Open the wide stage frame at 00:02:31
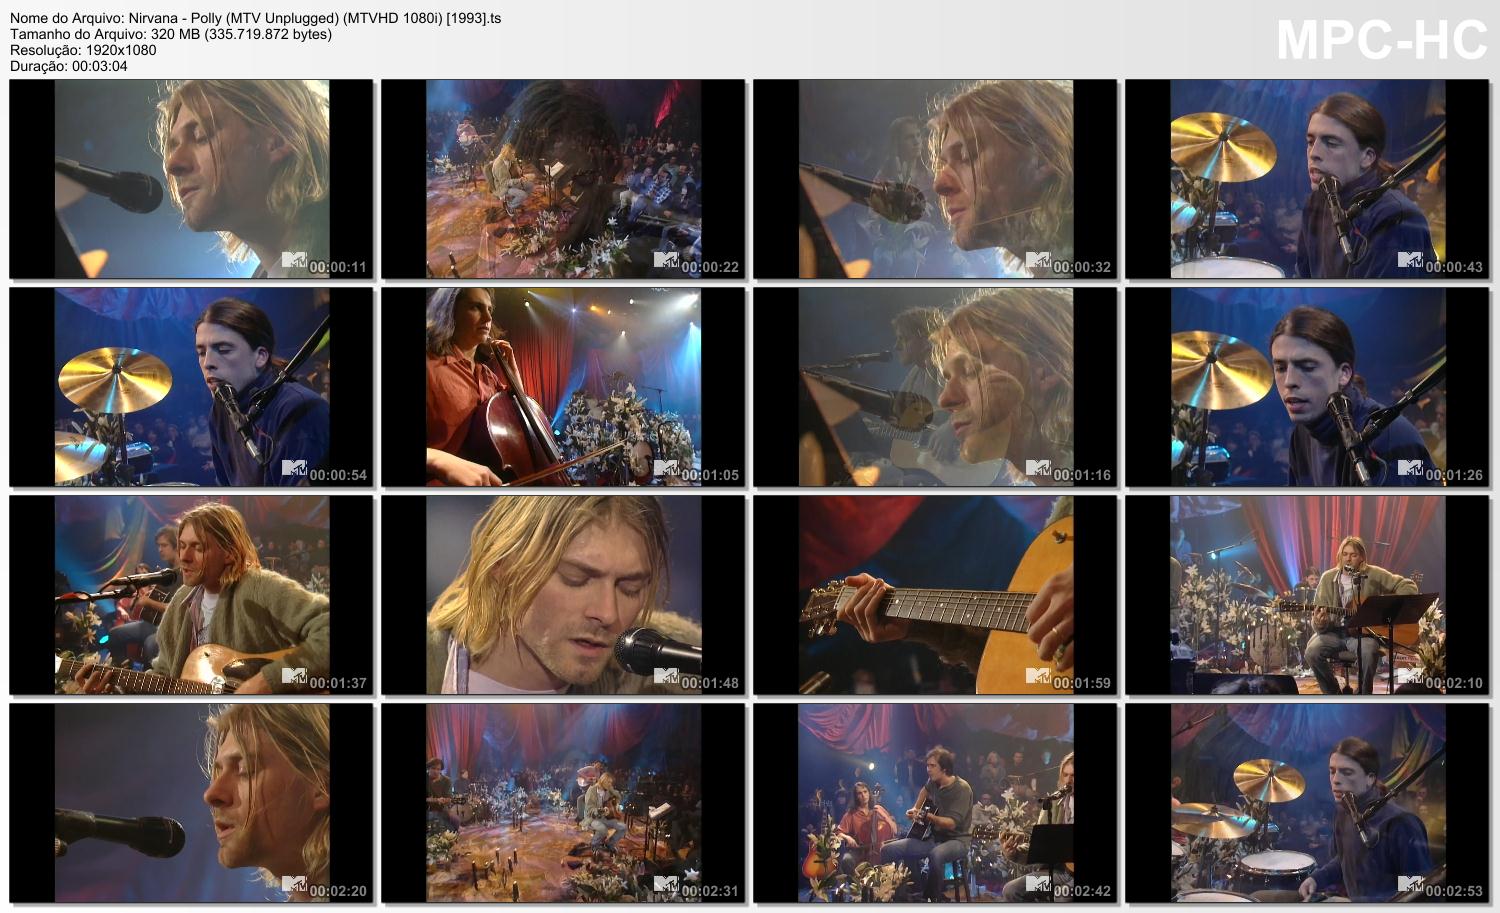This screenshot has width=1500, height=913. 563,803
